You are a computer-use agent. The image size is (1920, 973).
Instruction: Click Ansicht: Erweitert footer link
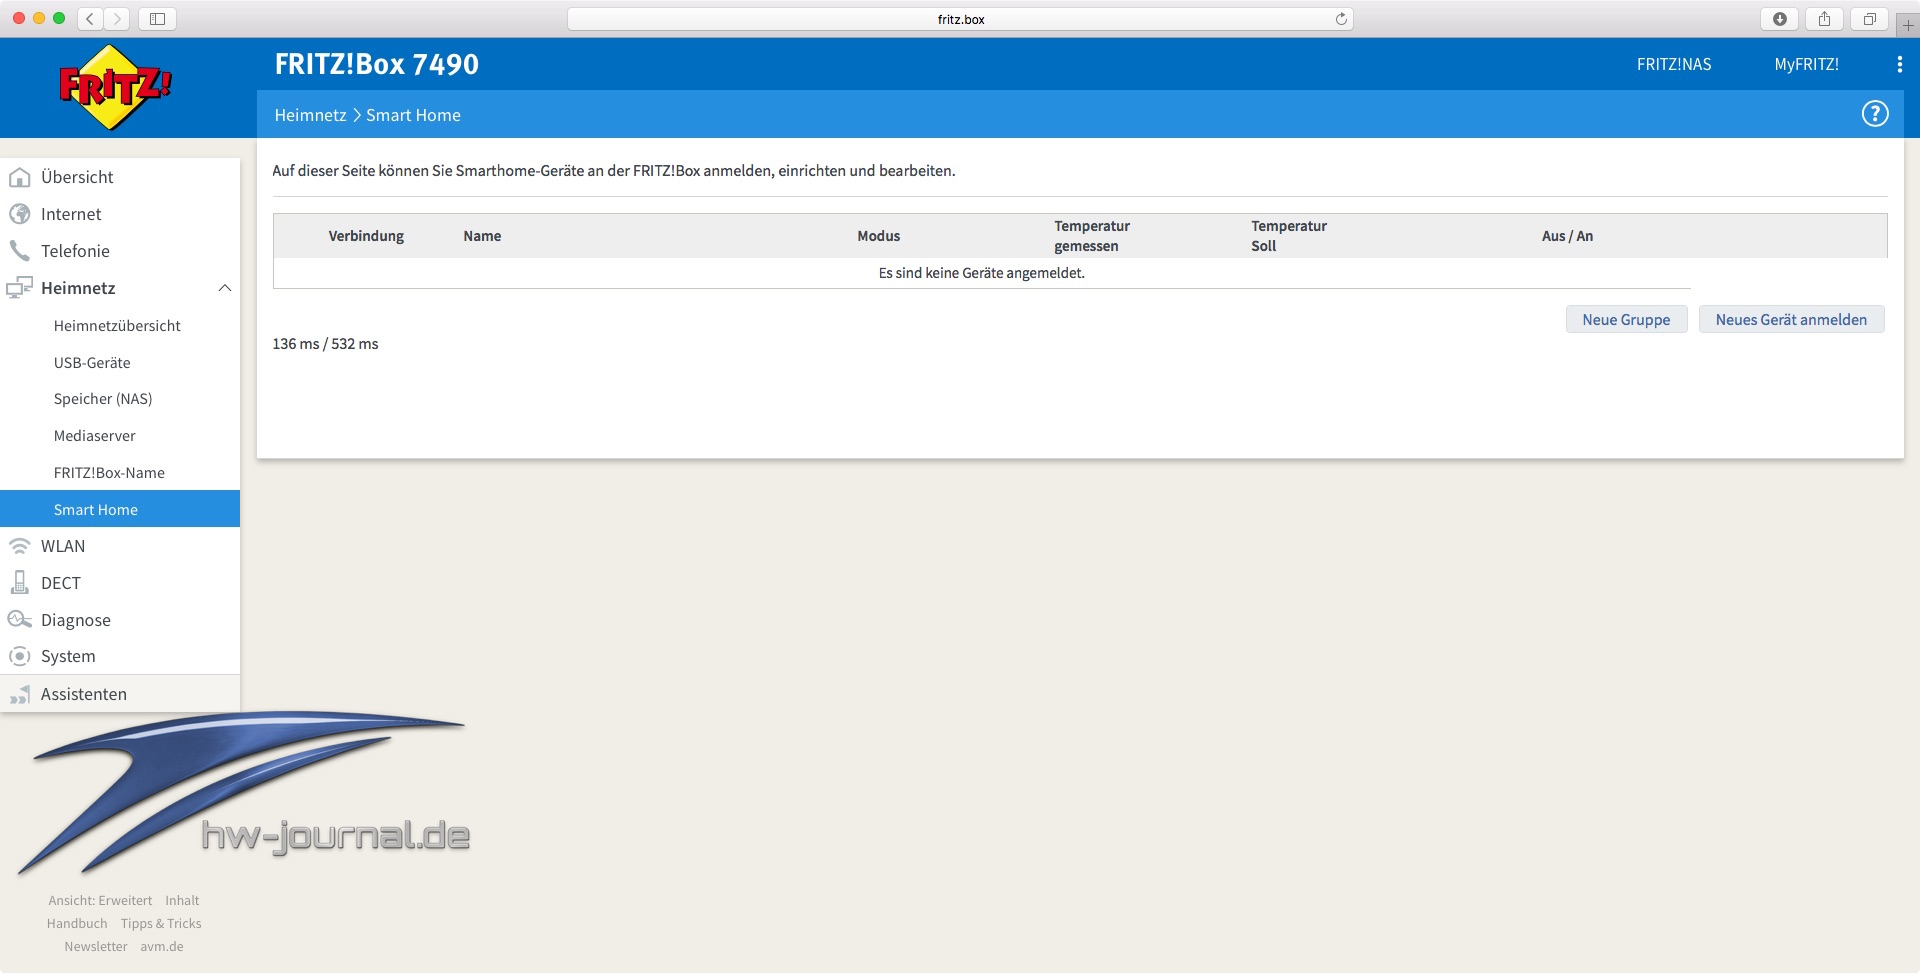[100, 901]
